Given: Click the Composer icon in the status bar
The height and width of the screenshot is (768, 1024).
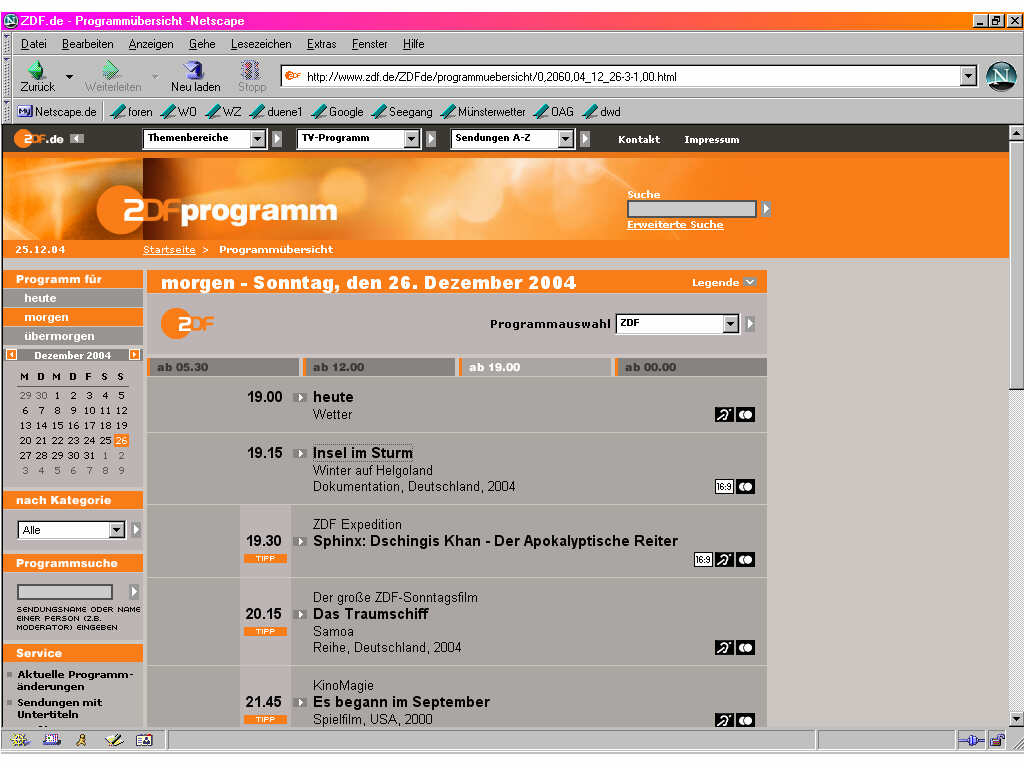Looking at the screenshot, I should pos(114,740).
